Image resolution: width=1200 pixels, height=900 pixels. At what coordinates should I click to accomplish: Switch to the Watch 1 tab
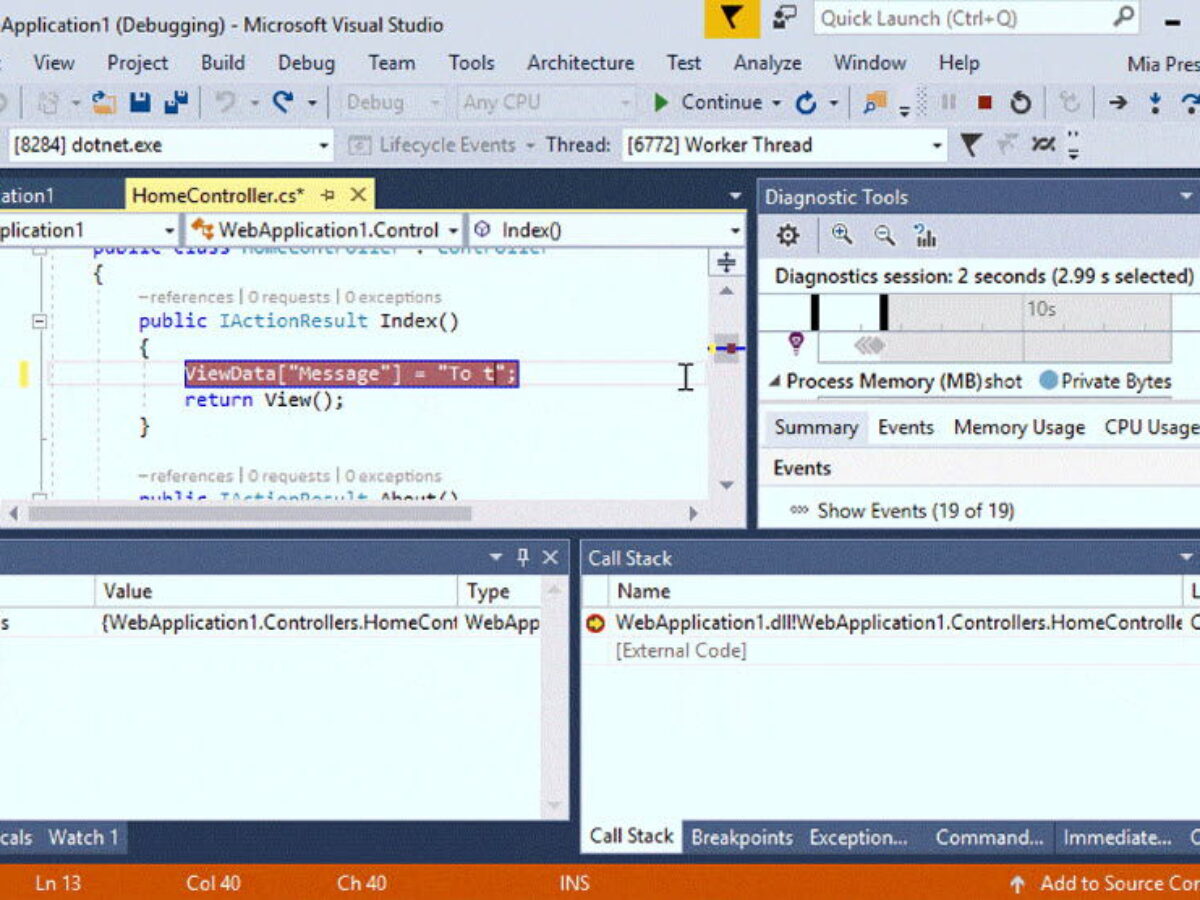pyautogui.click(x=83, y=837)
